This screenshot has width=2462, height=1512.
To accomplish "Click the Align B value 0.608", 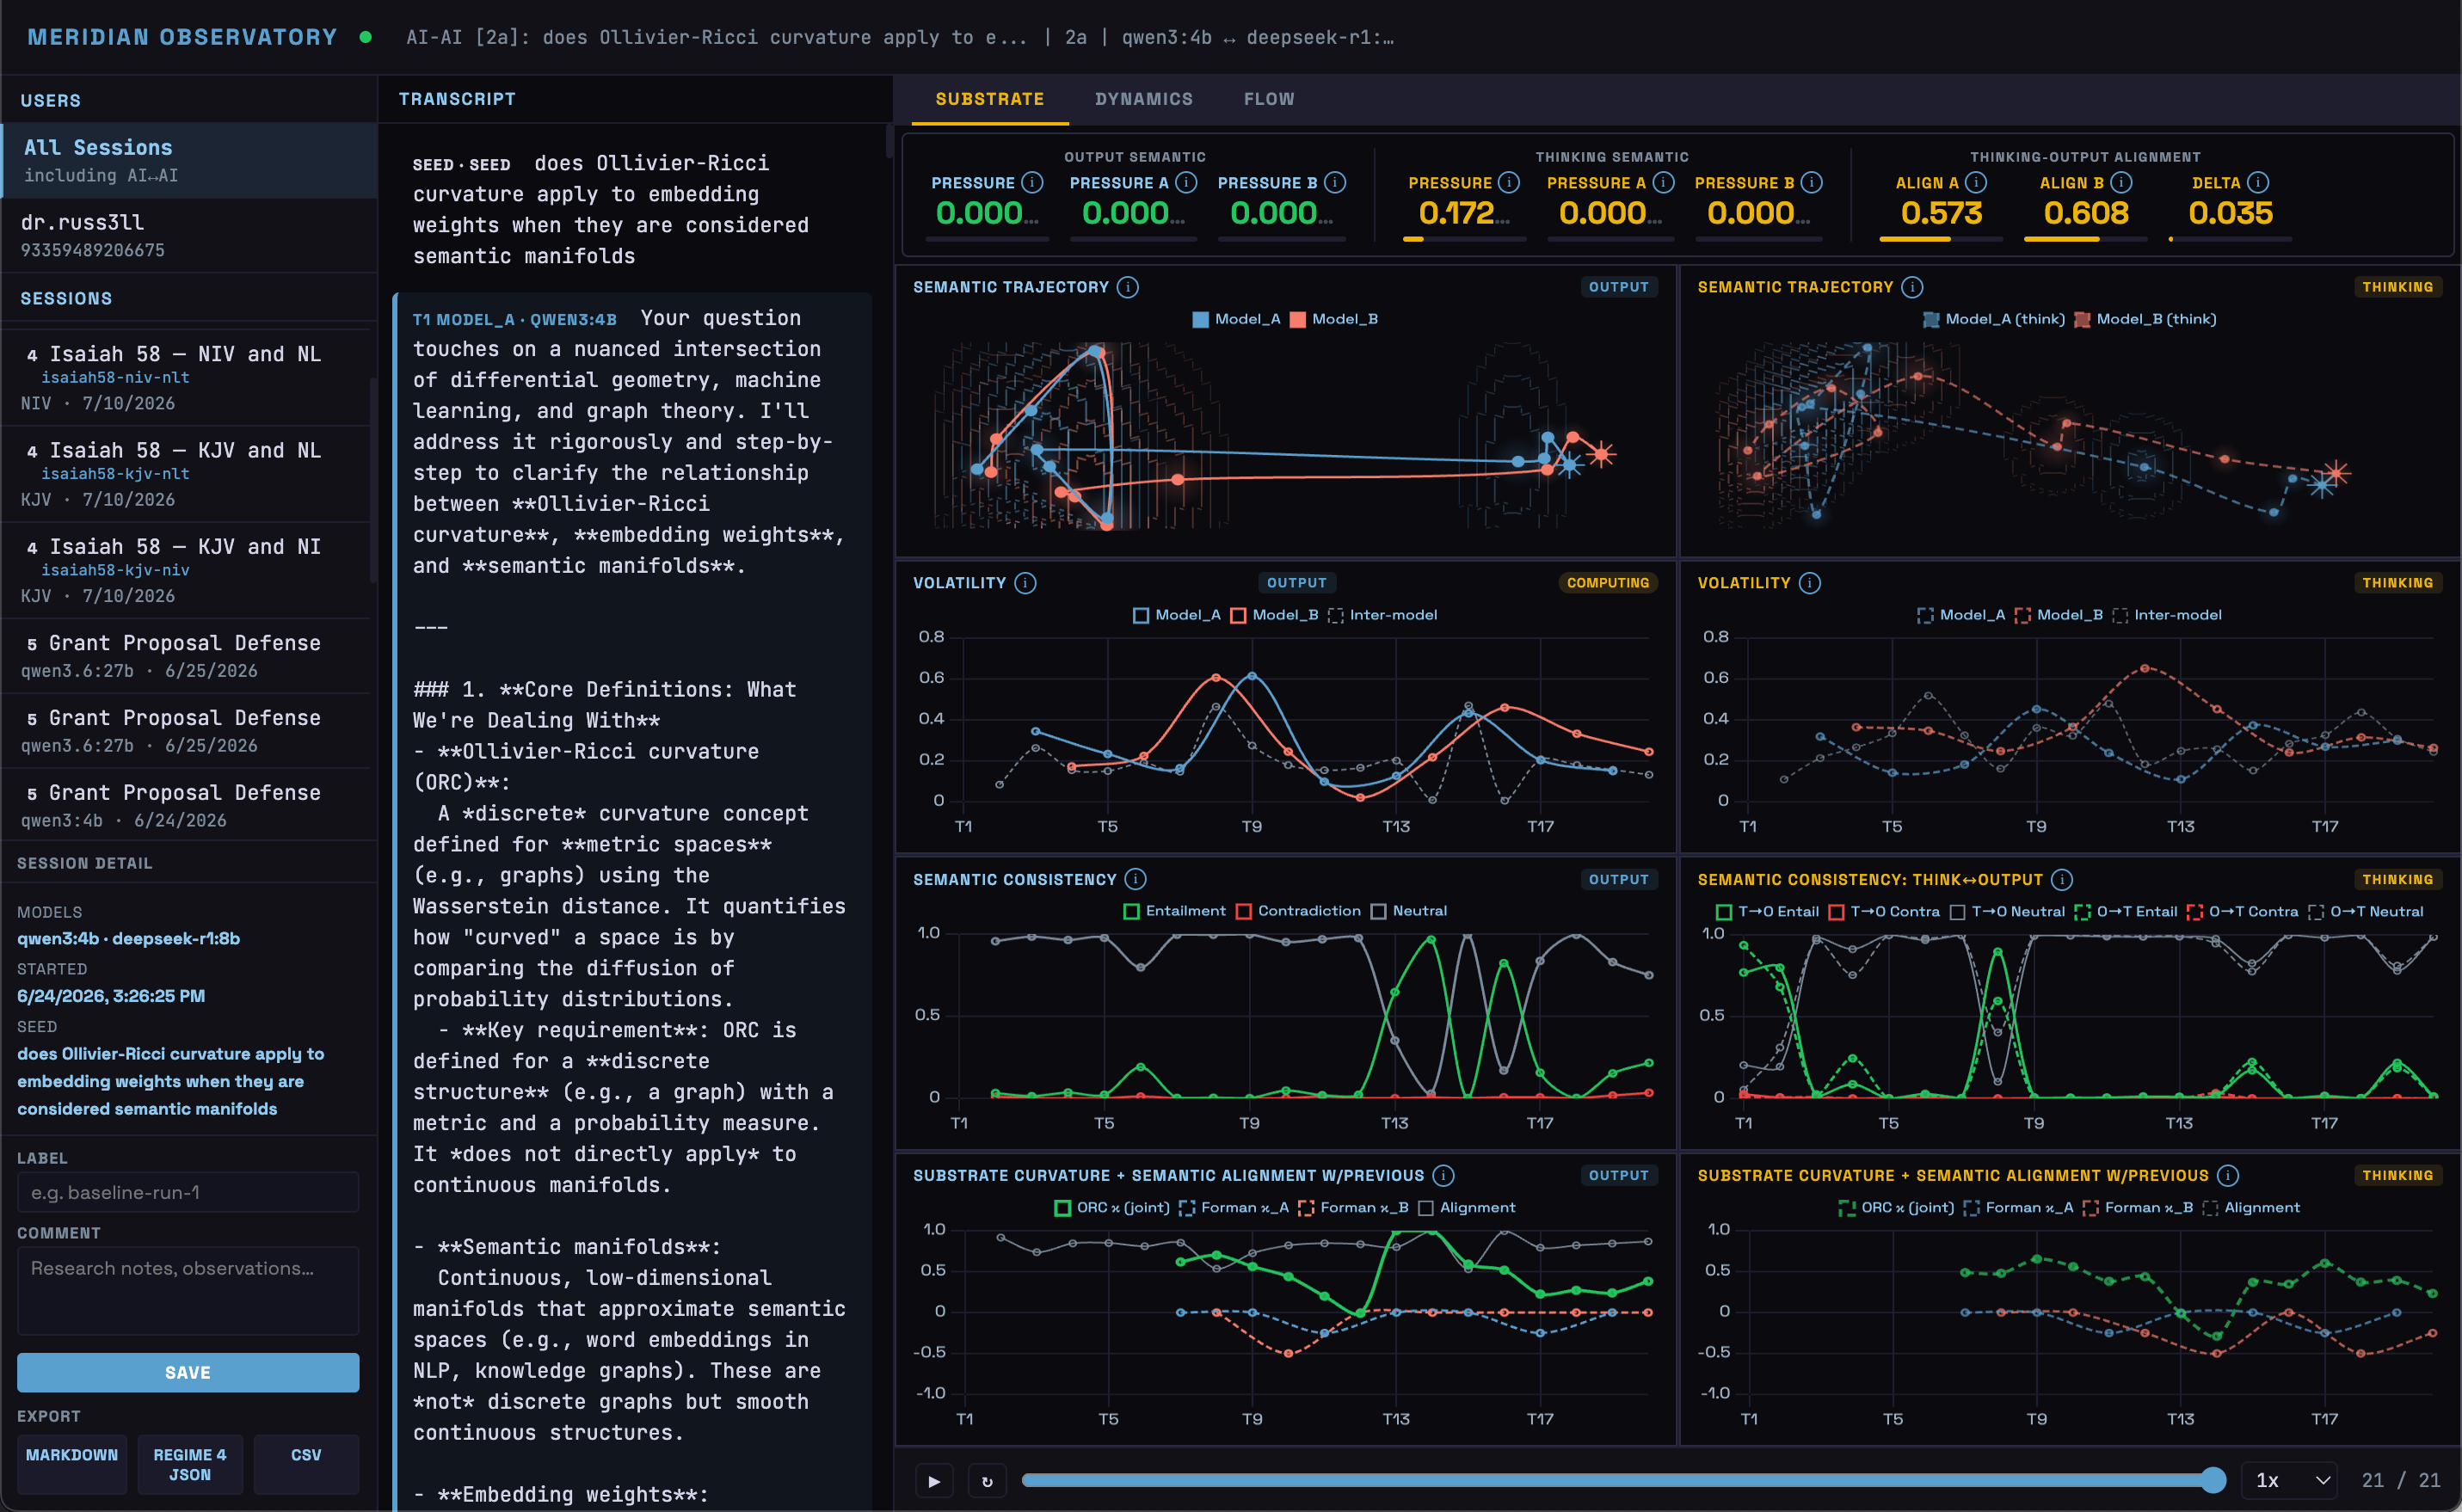I will [2086, 213].
